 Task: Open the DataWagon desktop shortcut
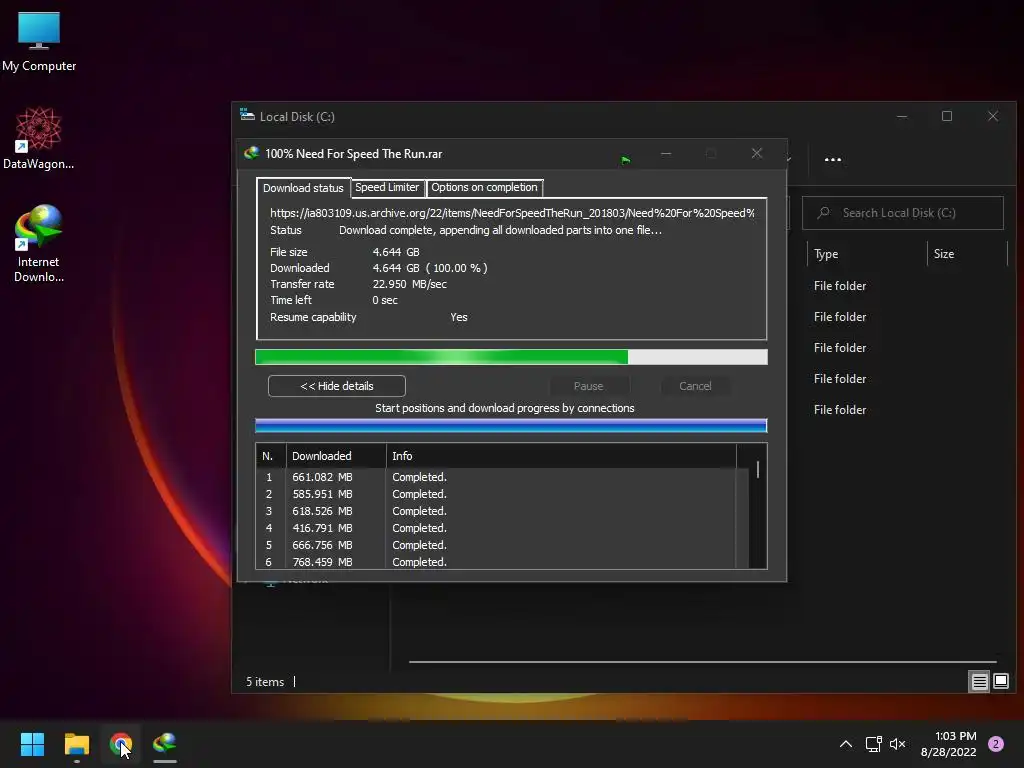(39, 138)
